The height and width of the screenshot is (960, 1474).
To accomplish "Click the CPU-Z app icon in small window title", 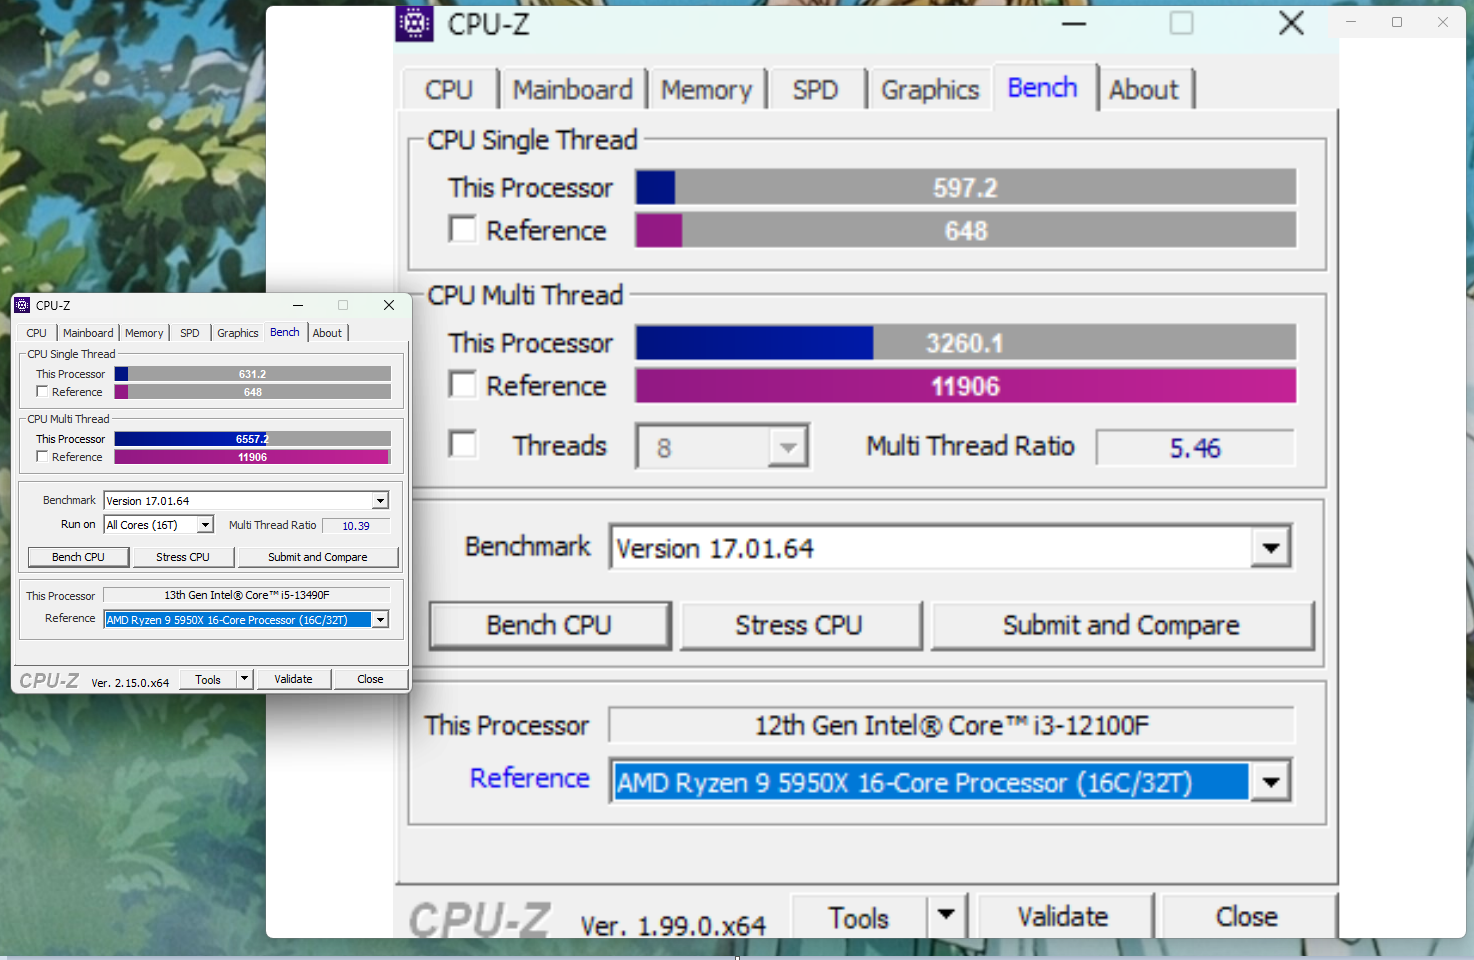I will pos(23,305).
